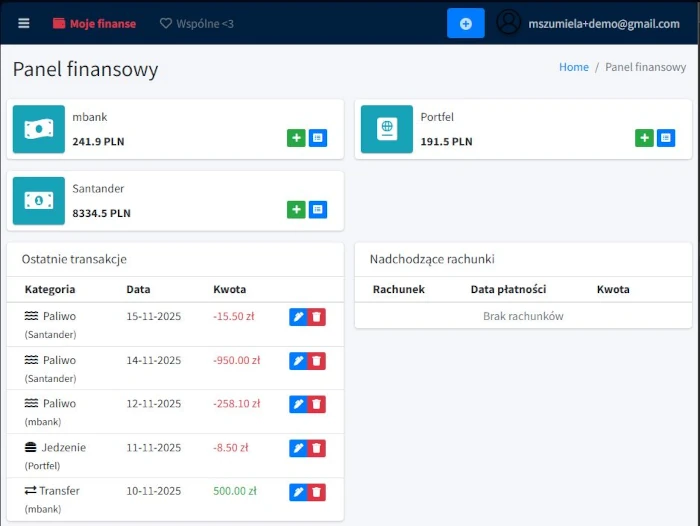The image size is (700, 526).
Task: Edit the Jedzenie transaction from 11-11-2025
Action: (298, 448)
